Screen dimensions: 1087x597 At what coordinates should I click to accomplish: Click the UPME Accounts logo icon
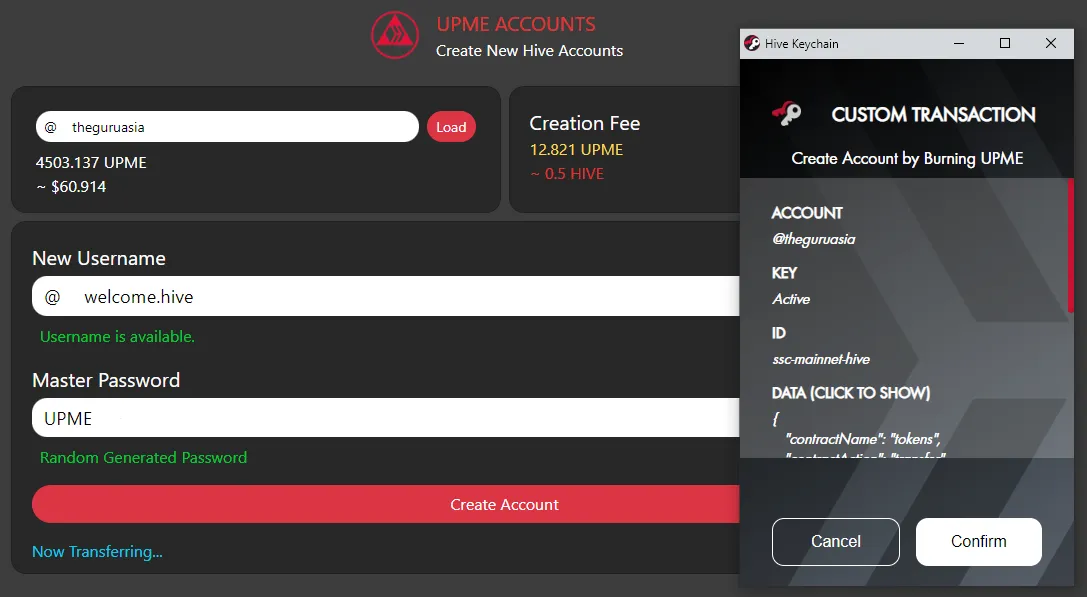point(394,35)
